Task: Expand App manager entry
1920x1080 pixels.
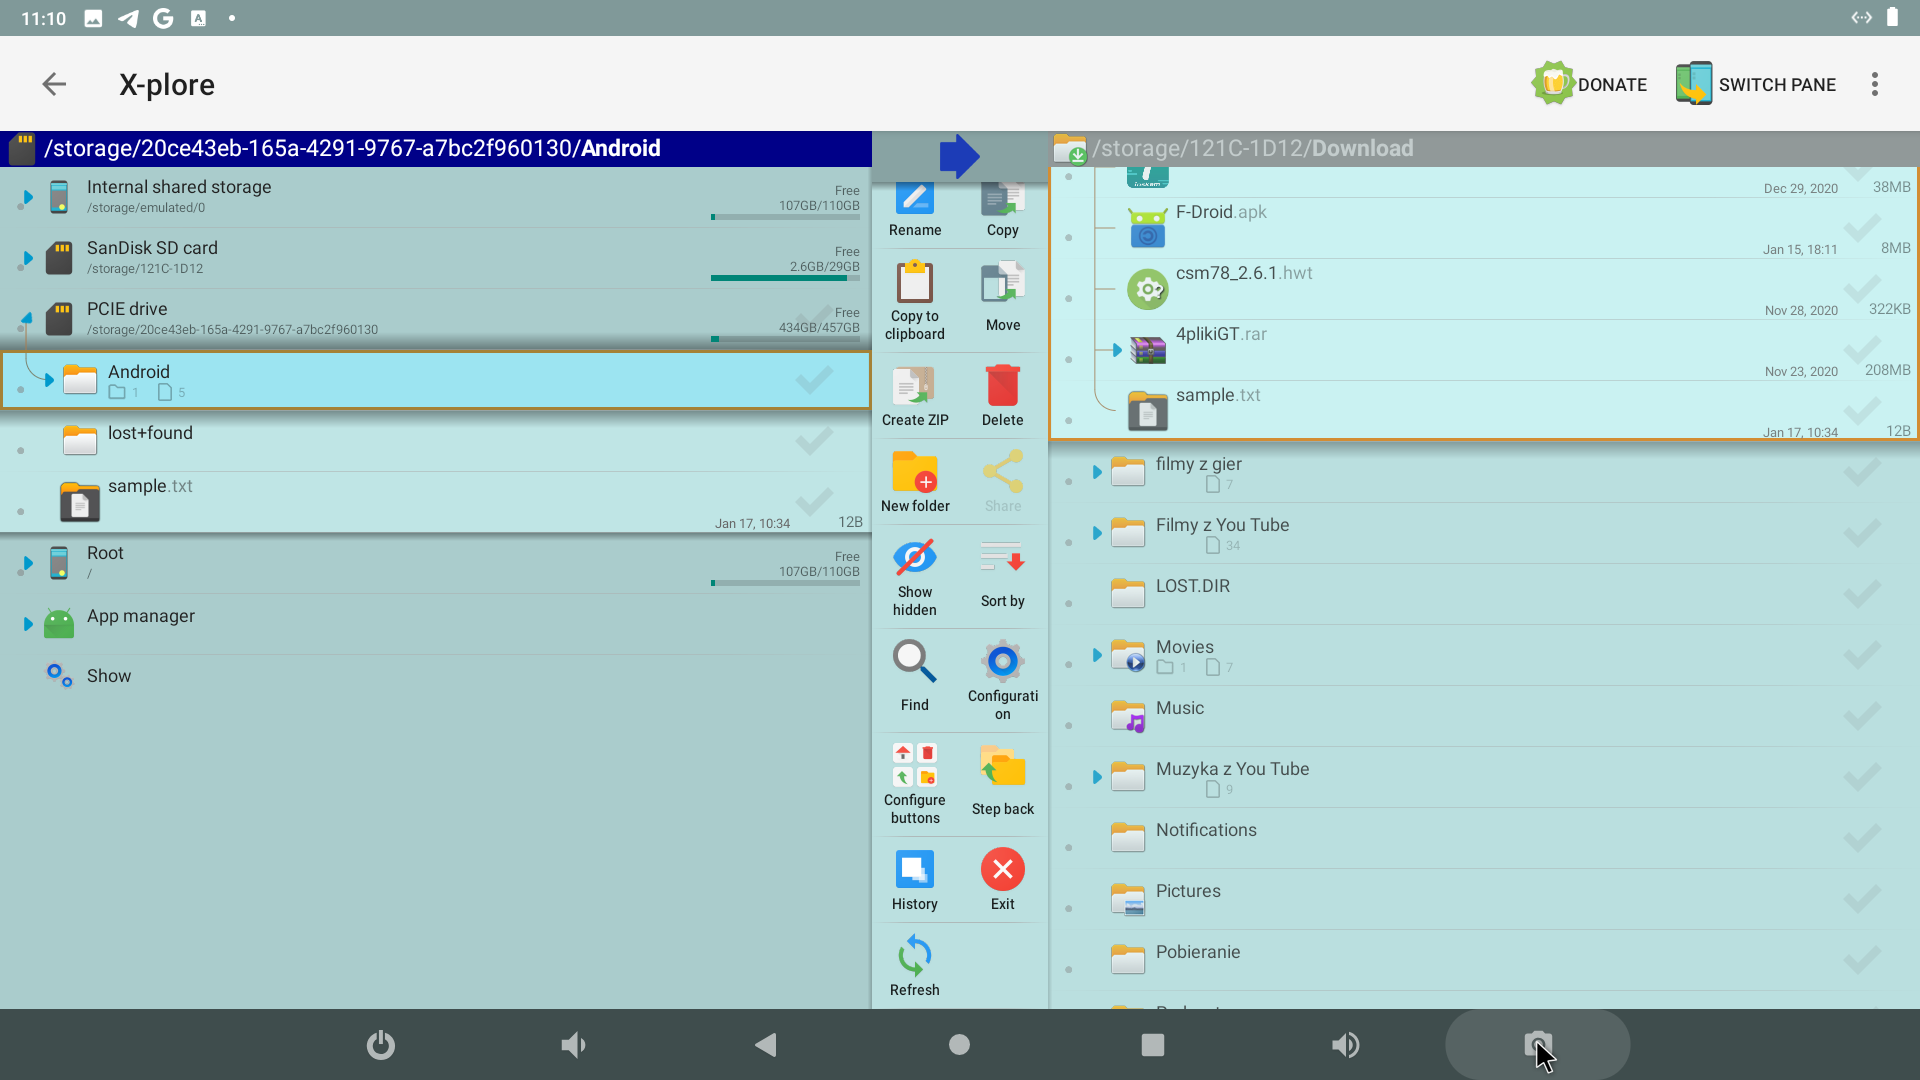Action: click(27, 624)
